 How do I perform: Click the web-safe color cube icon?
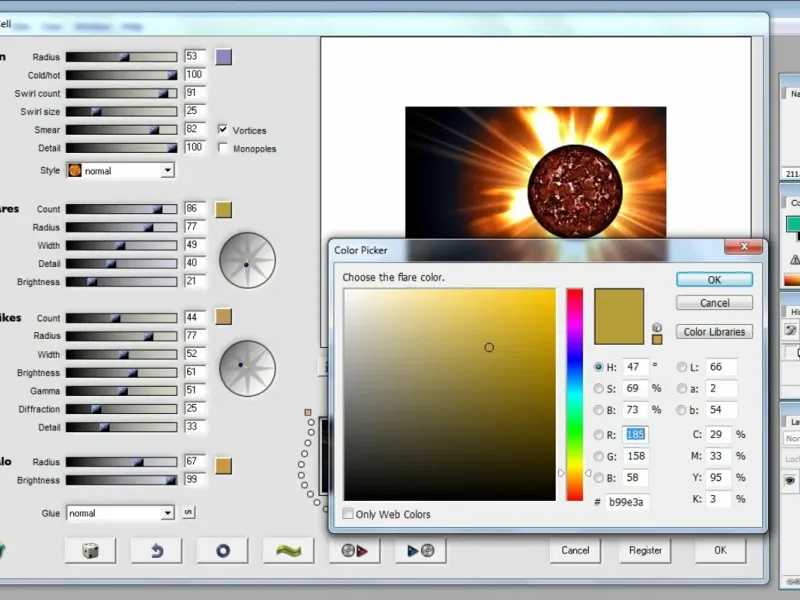pyautogui.click(x=657, y=327)
